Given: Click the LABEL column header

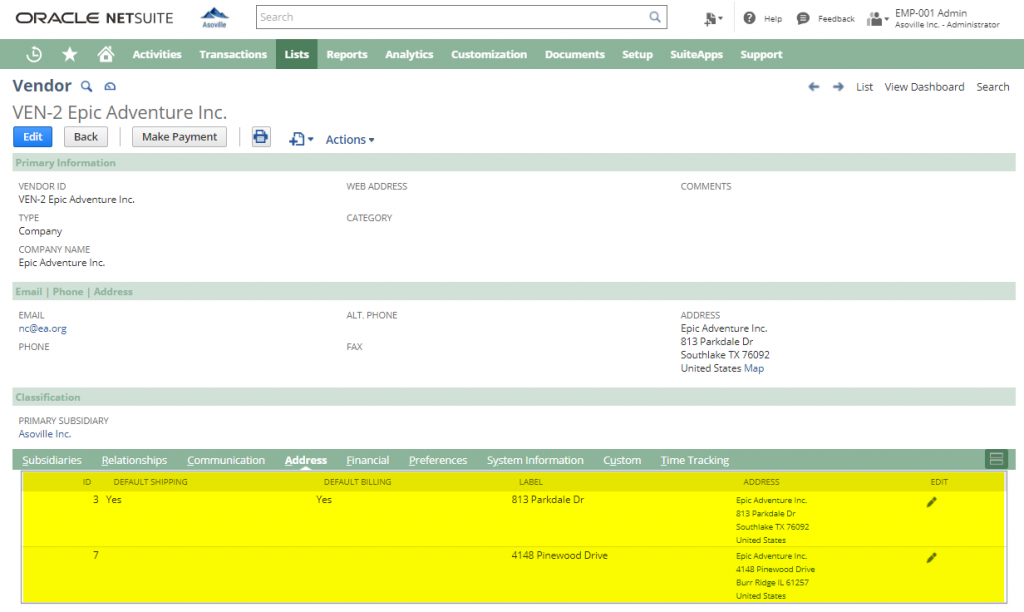Looking at the screenshot, I should 530,482.
